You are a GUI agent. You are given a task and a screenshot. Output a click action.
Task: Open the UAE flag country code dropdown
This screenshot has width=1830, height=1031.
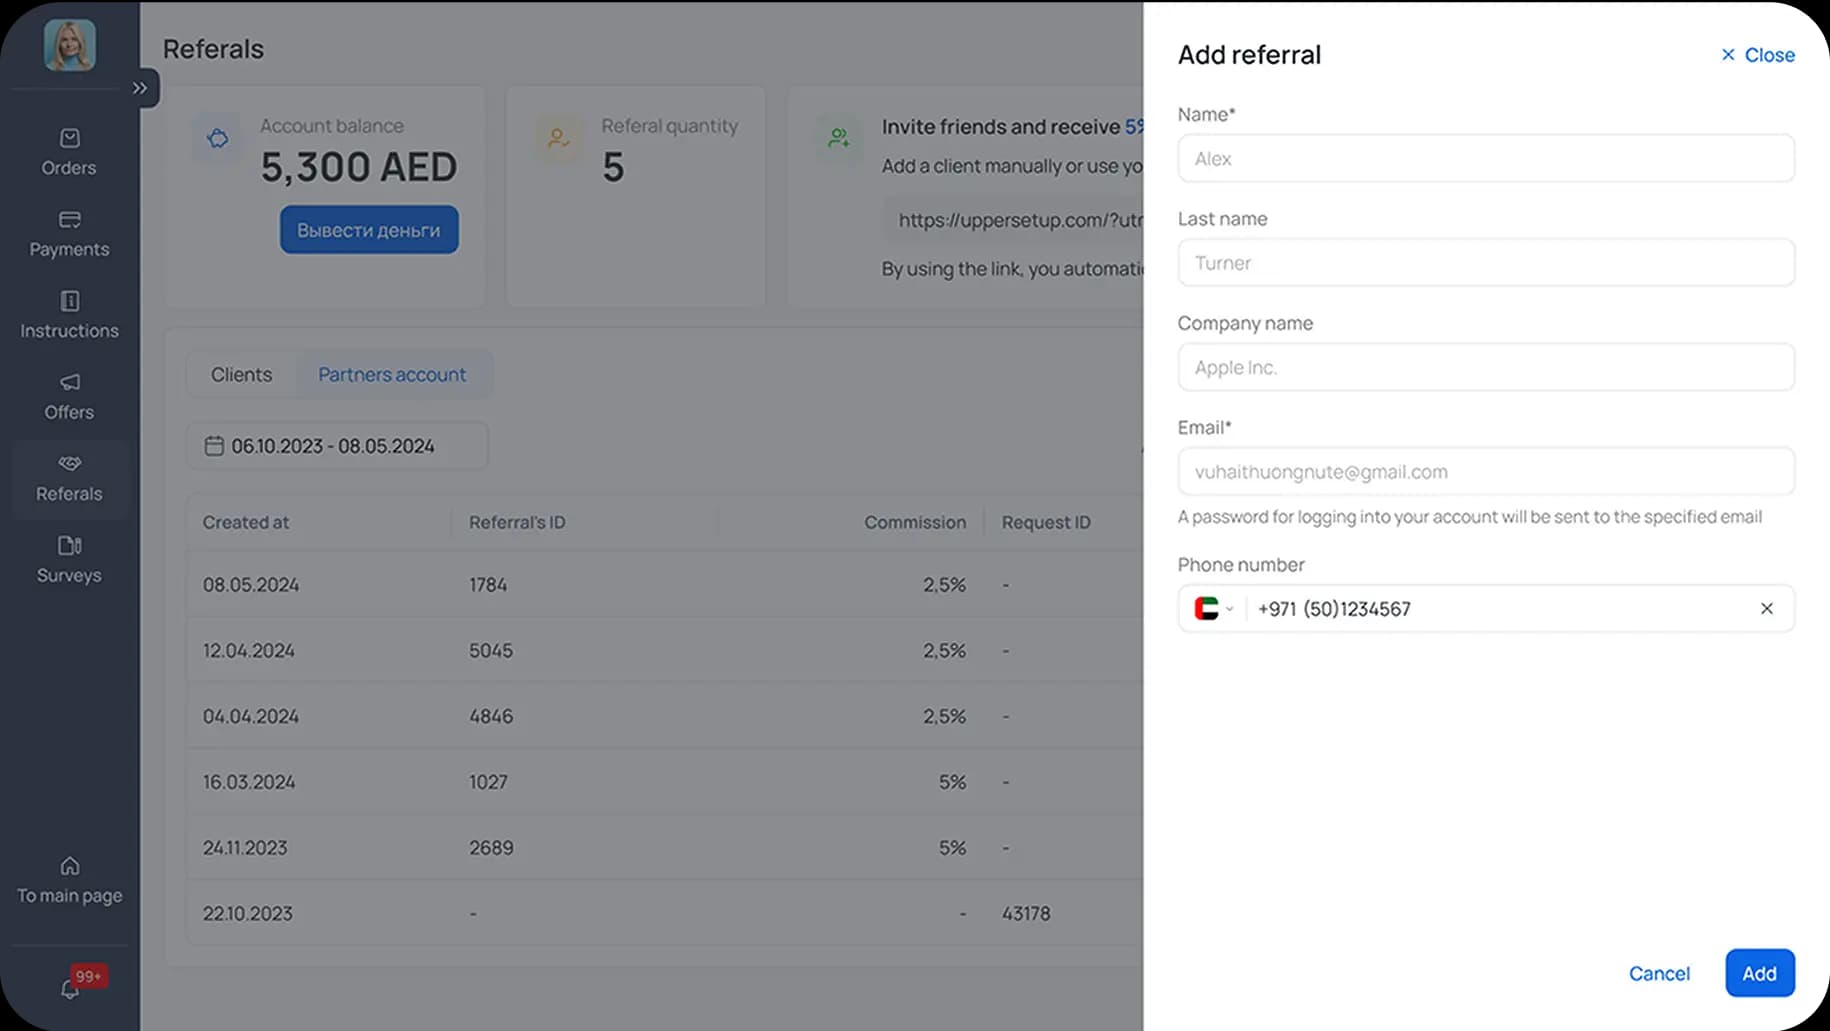[x=1213, y=609]
